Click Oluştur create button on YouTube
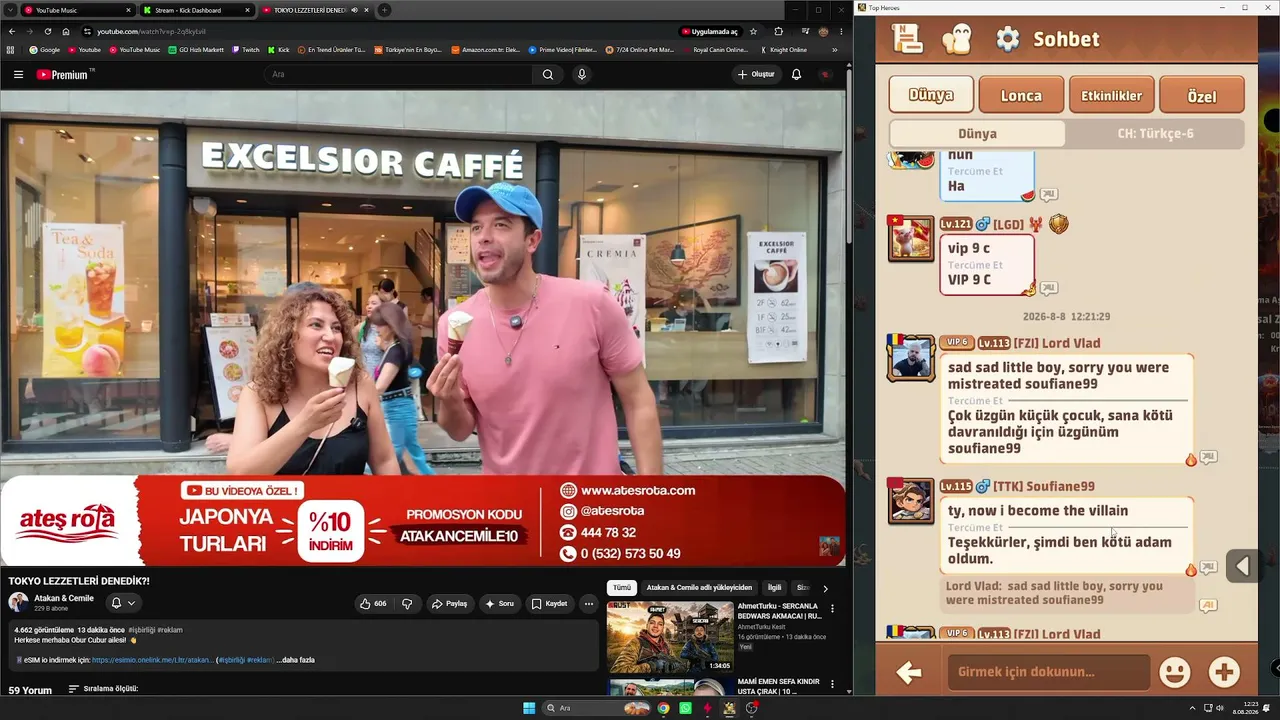The image size is (1280, 720). click(756, 74)
